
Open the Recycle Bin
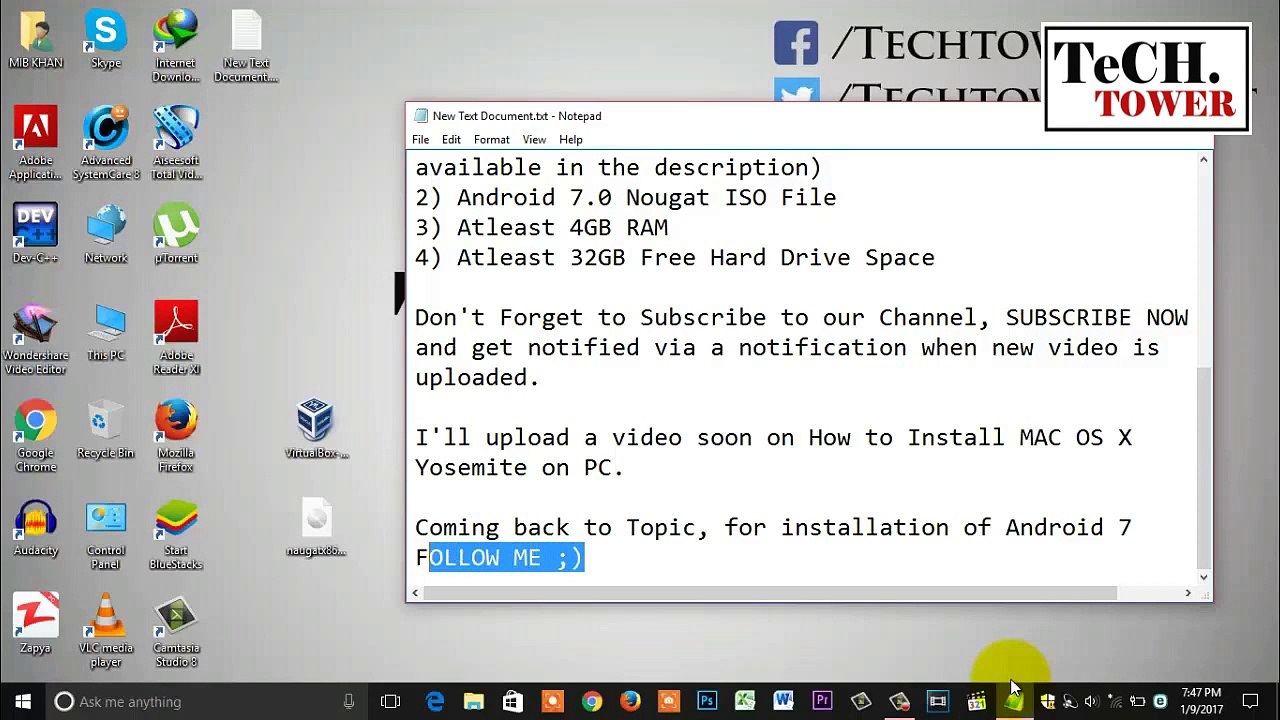pos(106,430)
